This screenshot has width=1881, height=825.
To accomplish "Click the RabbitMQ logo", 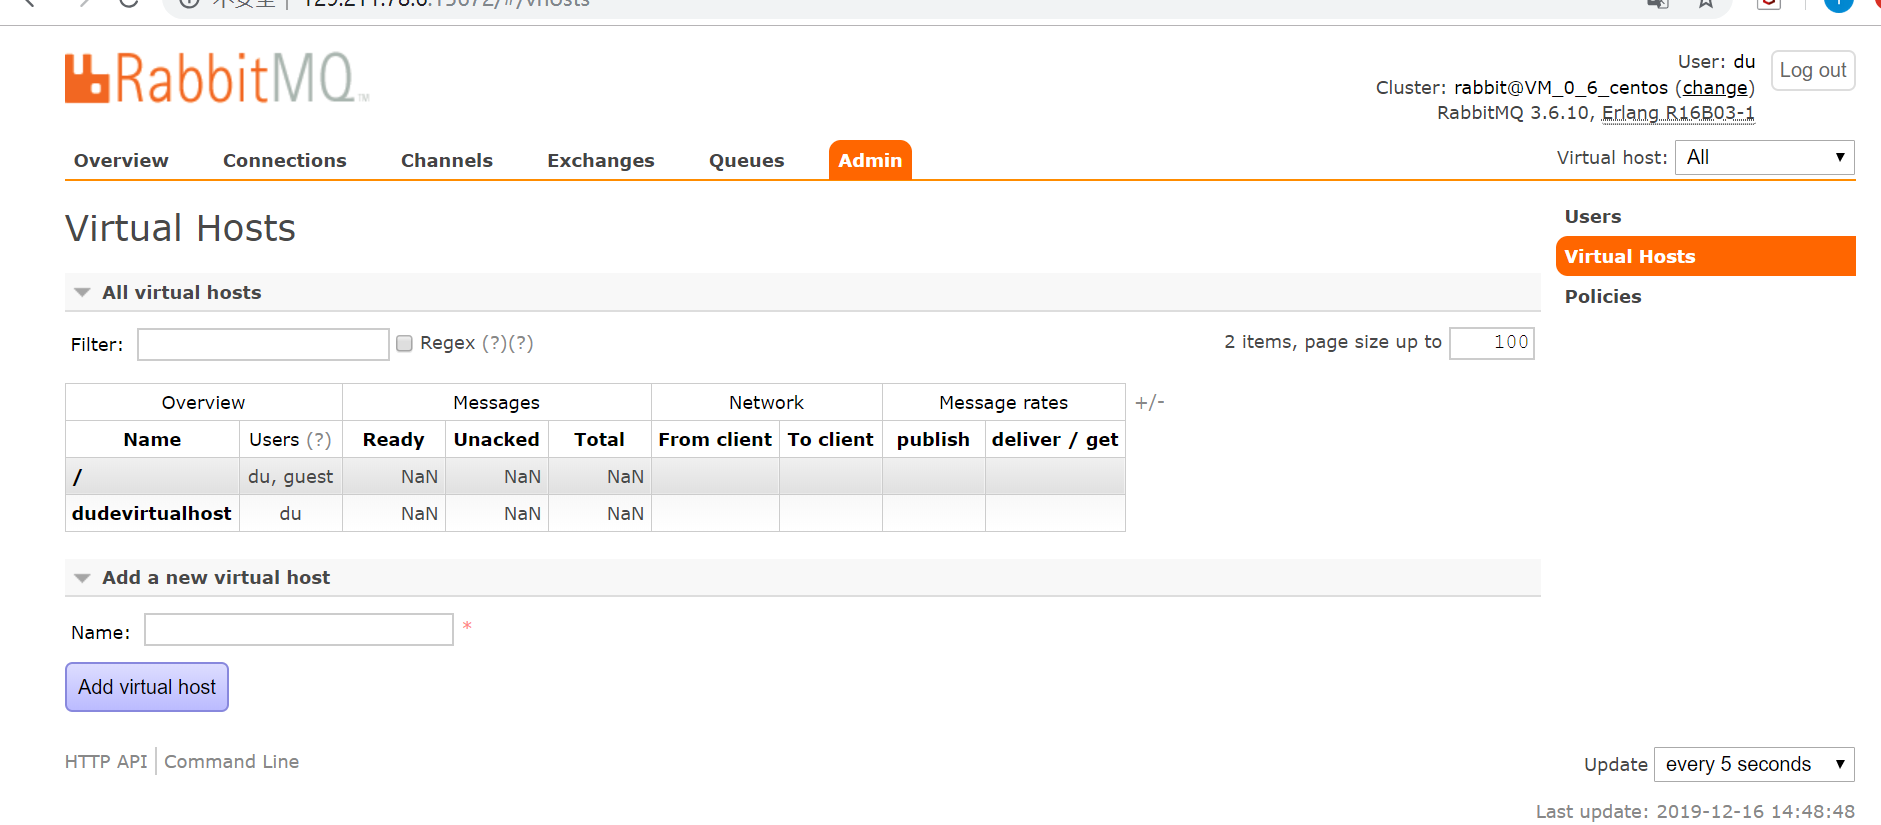I will pyautogui.click(x=217, y=78).
